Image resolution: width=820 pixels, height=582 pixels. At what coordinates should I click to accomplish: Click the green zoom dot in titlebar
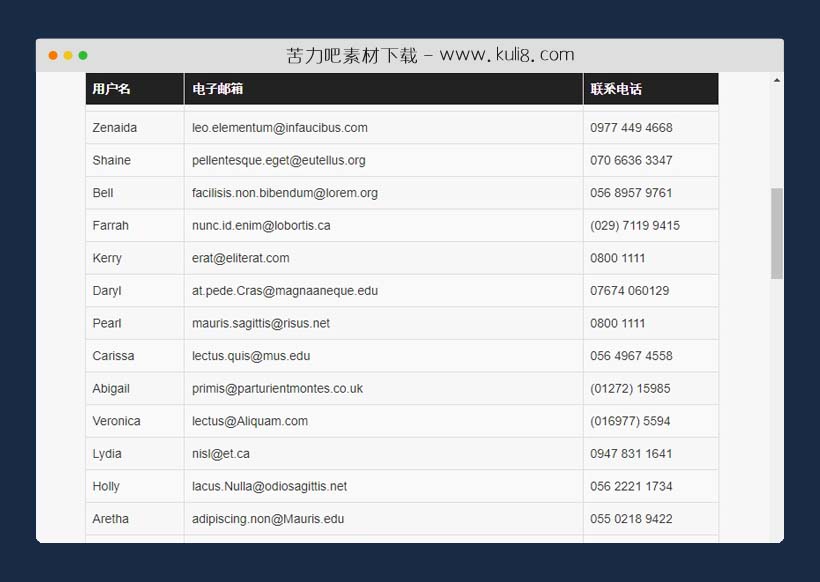85,55
